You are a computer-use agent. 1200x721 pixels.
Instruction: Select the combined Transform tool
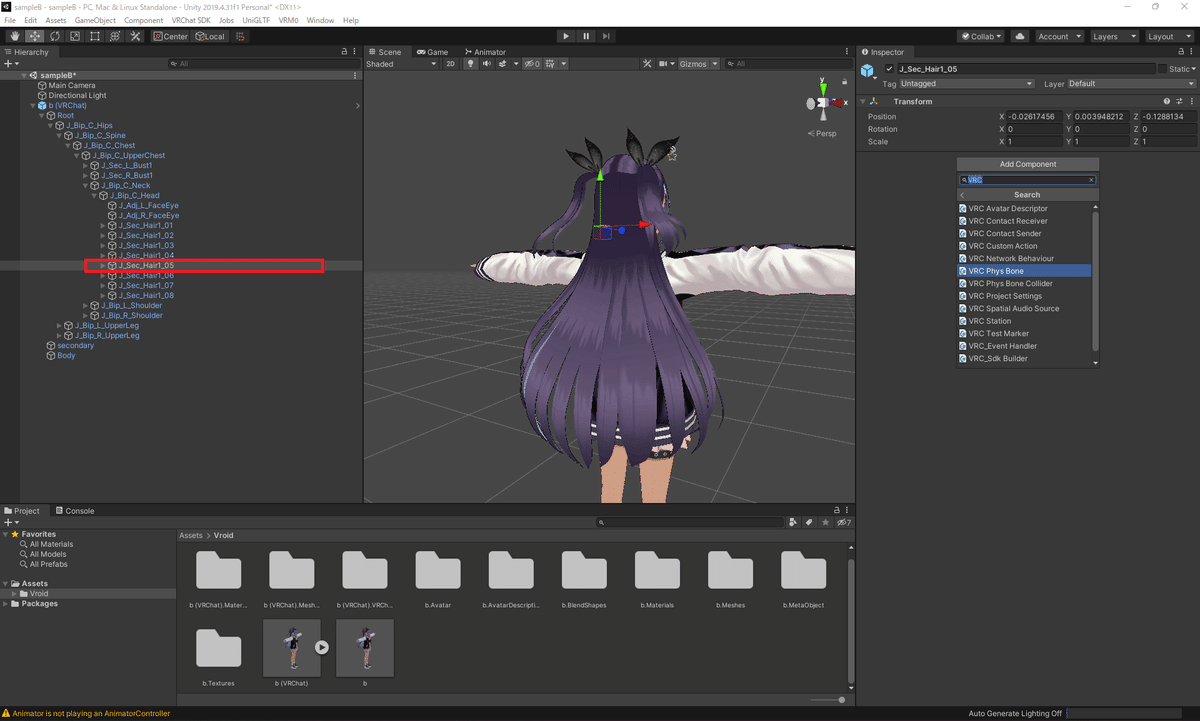coord(115,36)
